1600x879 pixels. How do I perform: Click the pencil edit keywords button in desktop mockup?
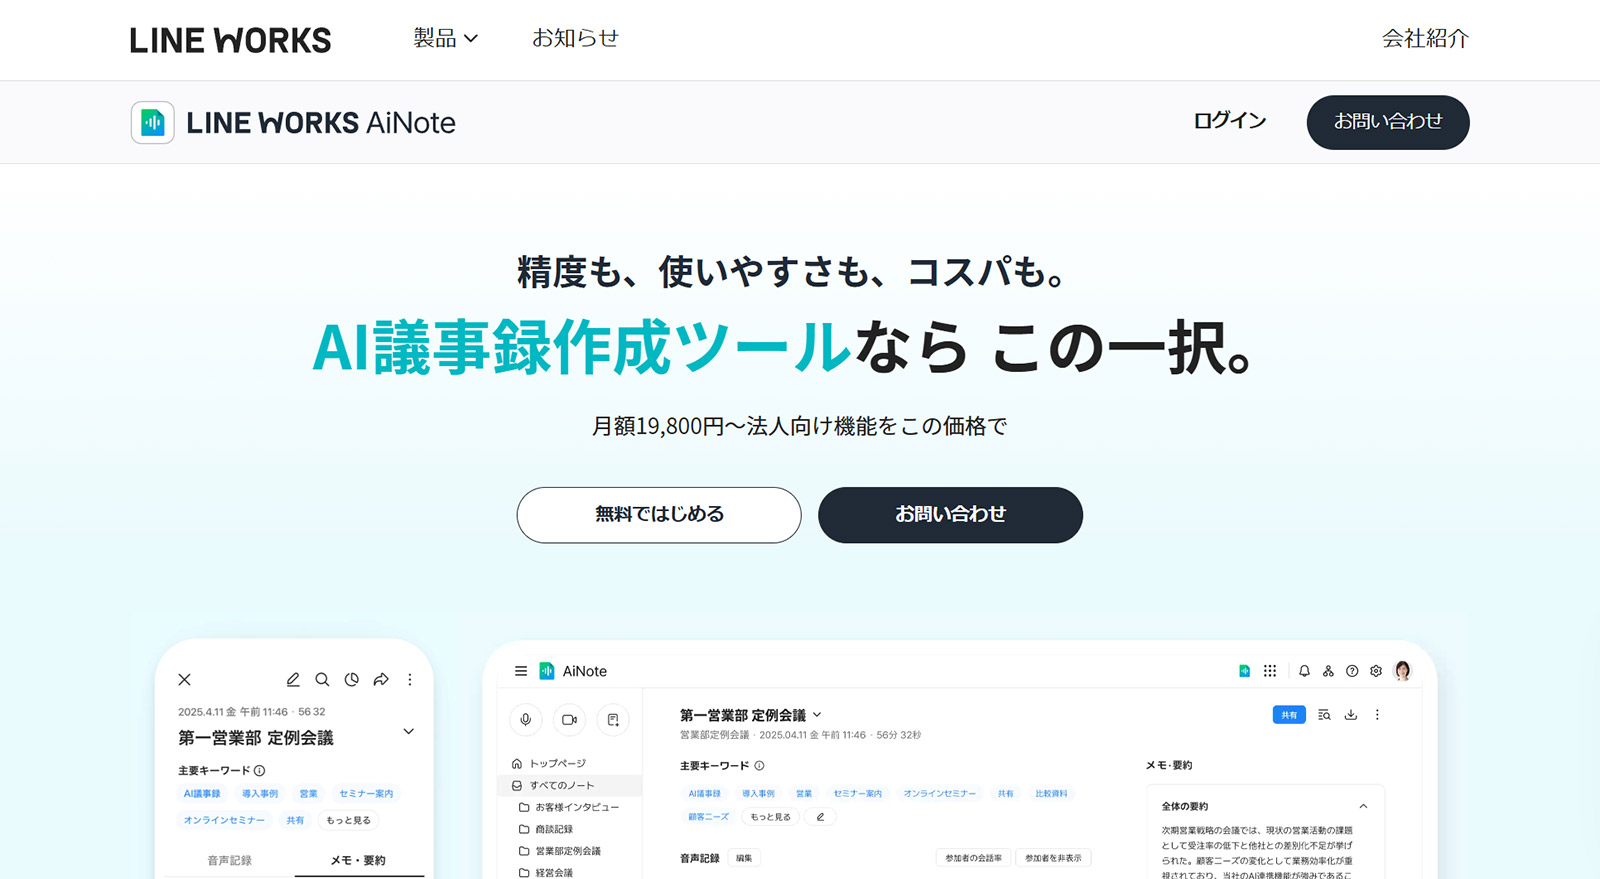tap(820, 817)
